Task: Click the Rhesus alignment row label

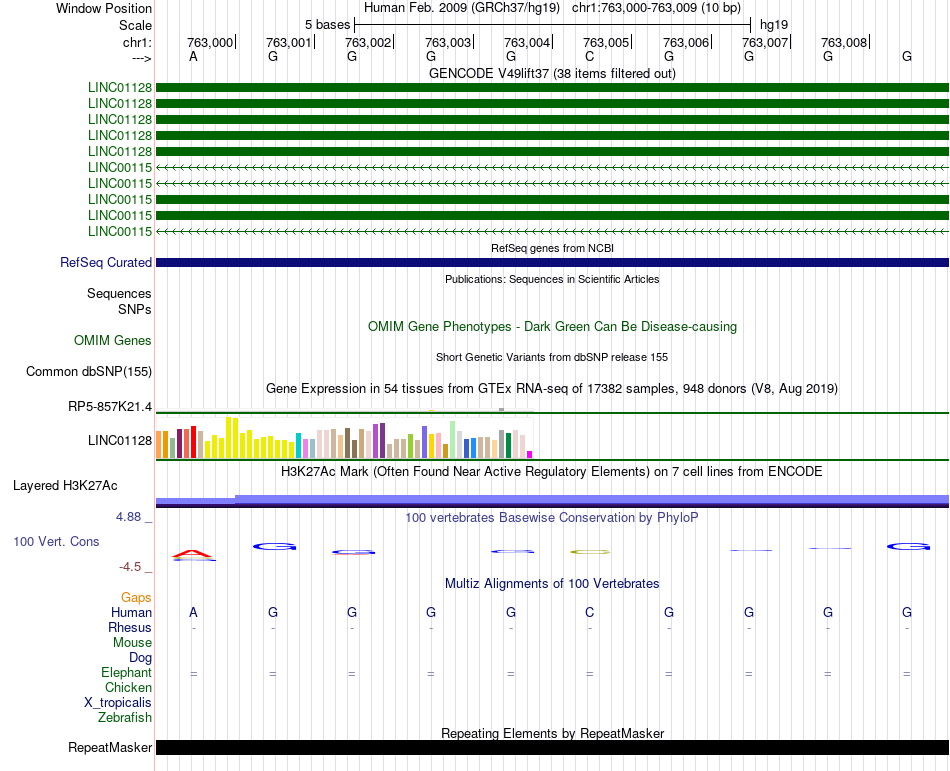Action: [x=130, y=627]
